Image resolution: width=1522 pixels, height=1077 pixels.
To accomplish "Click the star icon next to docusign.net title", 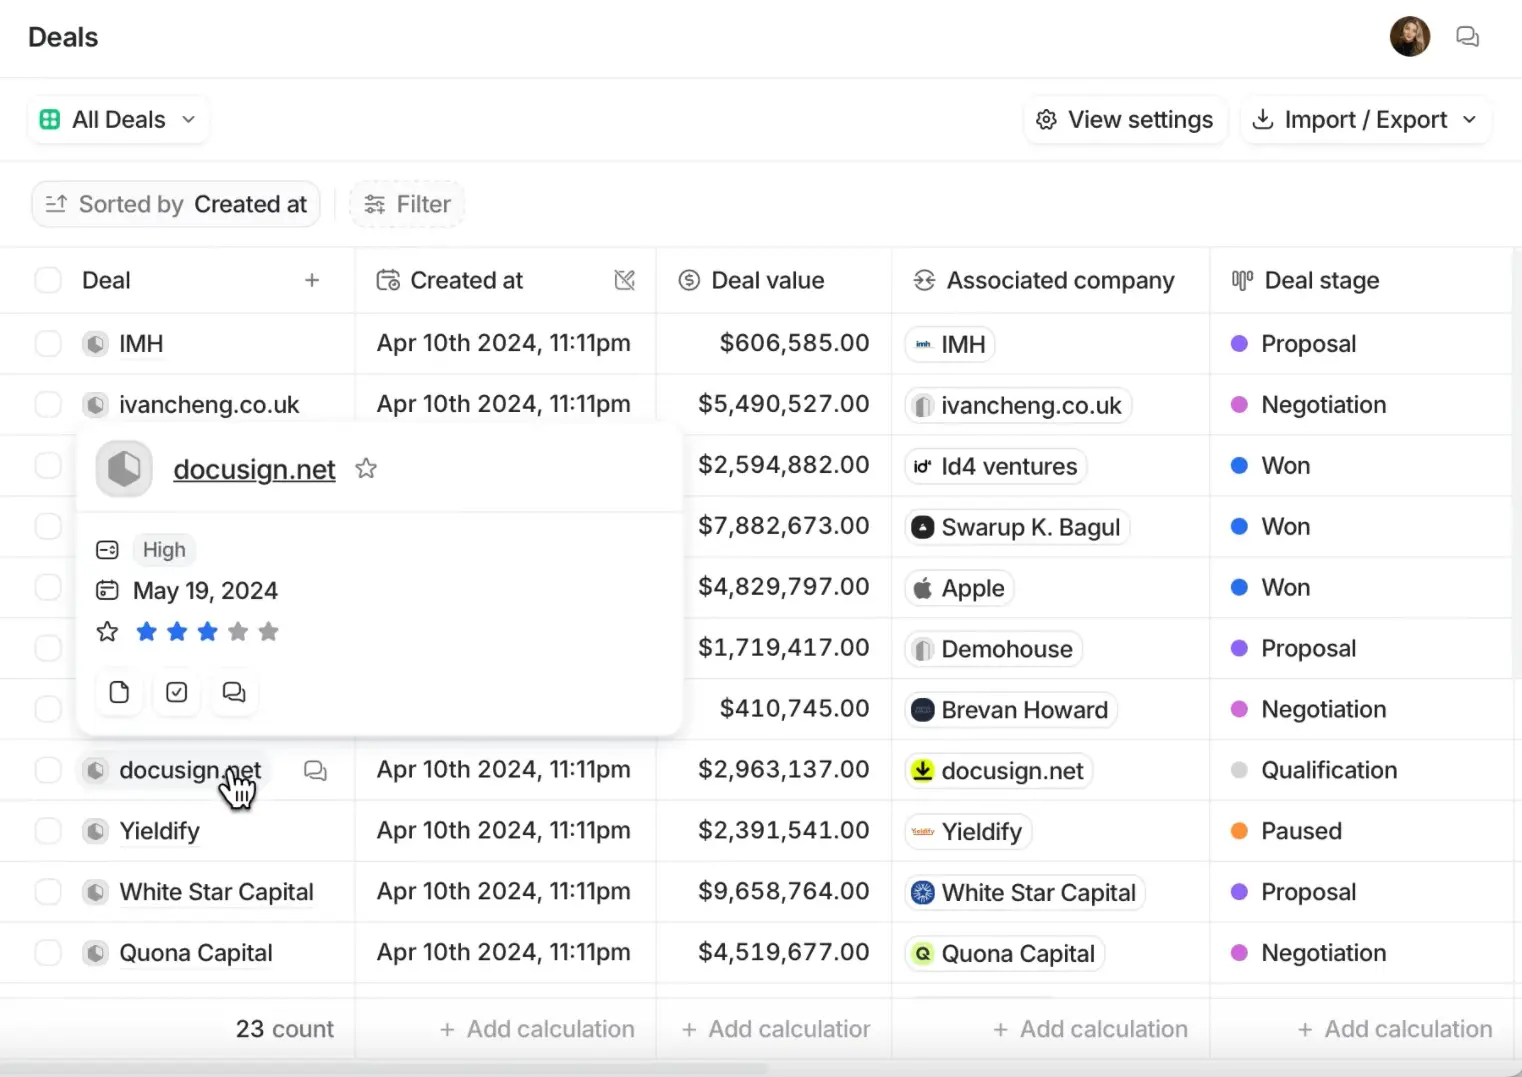I will point(366,468).
